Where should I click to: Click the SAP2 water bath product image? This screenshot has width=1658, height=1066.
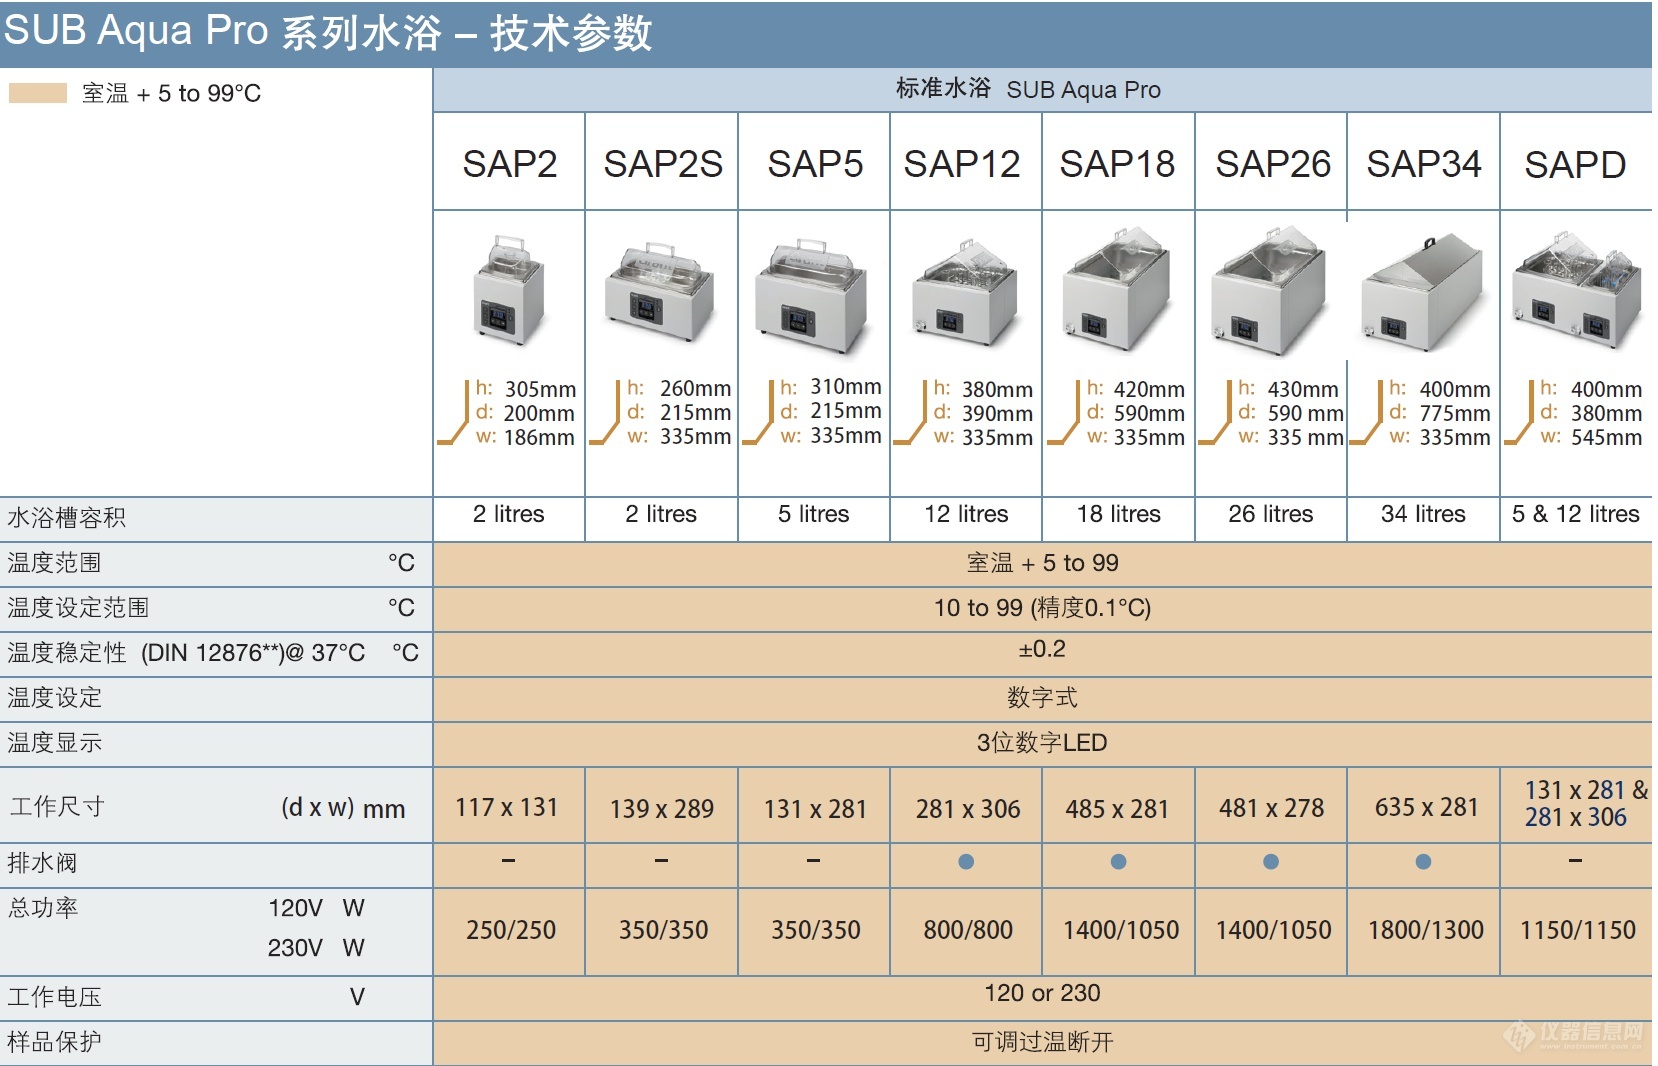pyautogui.click(x=510, y=291)
